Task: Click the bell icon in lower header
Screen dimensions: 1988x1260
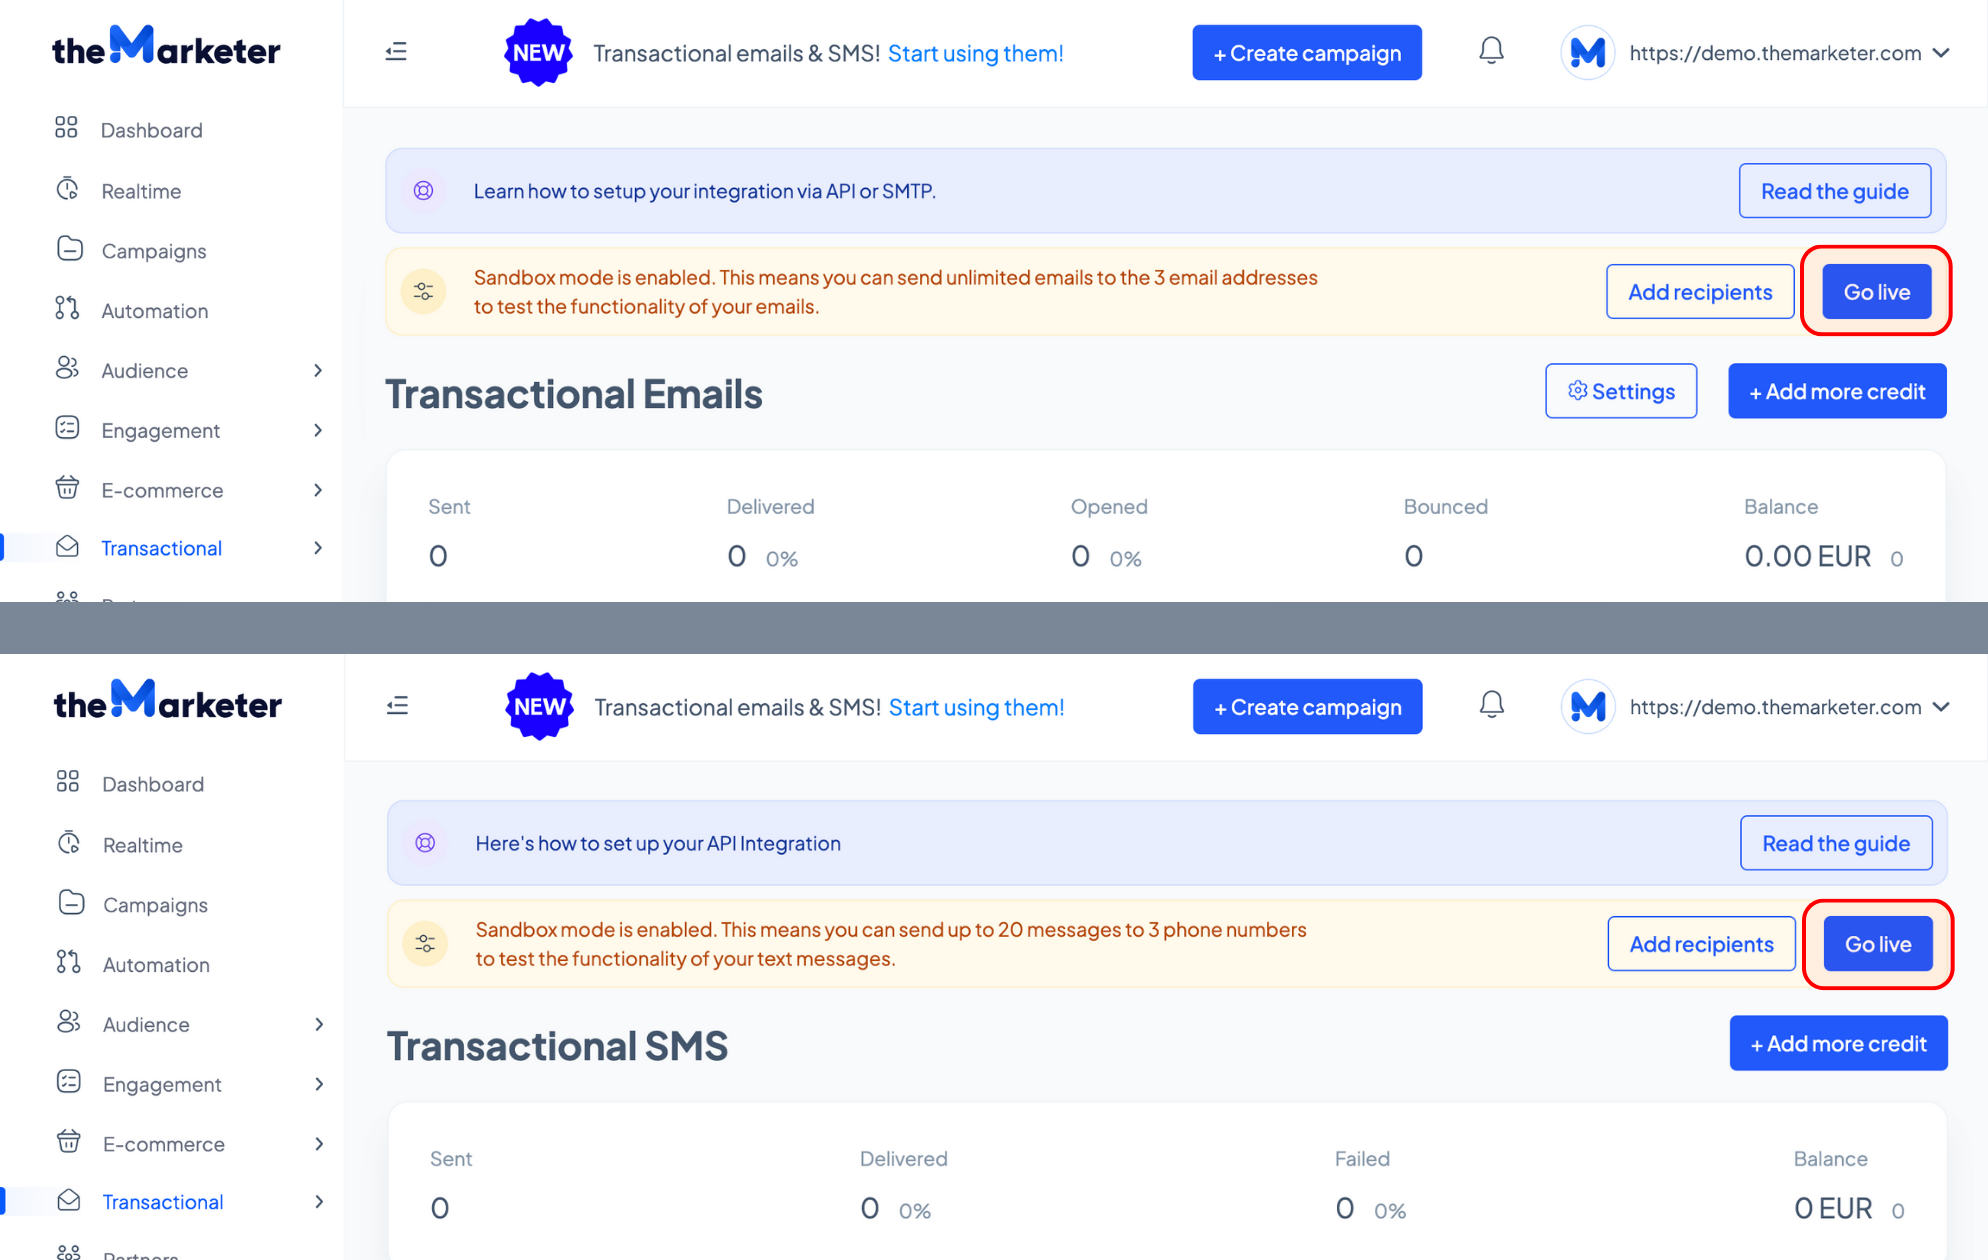Action: 1491,705
